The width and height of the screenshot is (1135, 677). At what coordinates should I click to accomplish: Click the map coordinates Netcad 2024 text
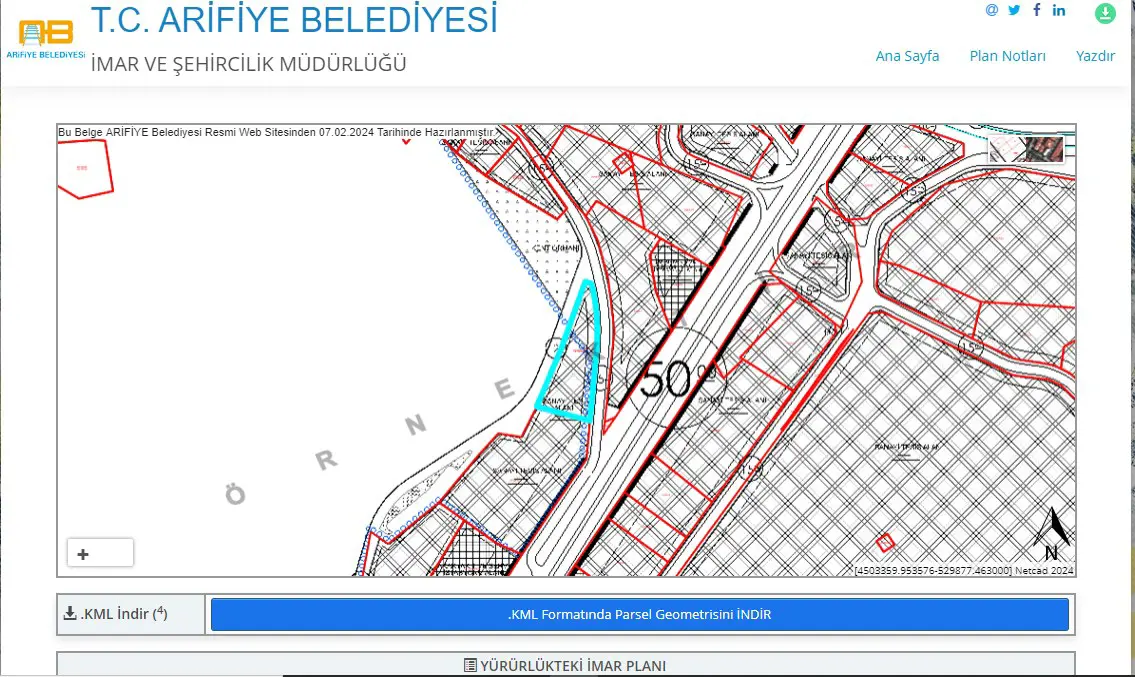point(964,571)
